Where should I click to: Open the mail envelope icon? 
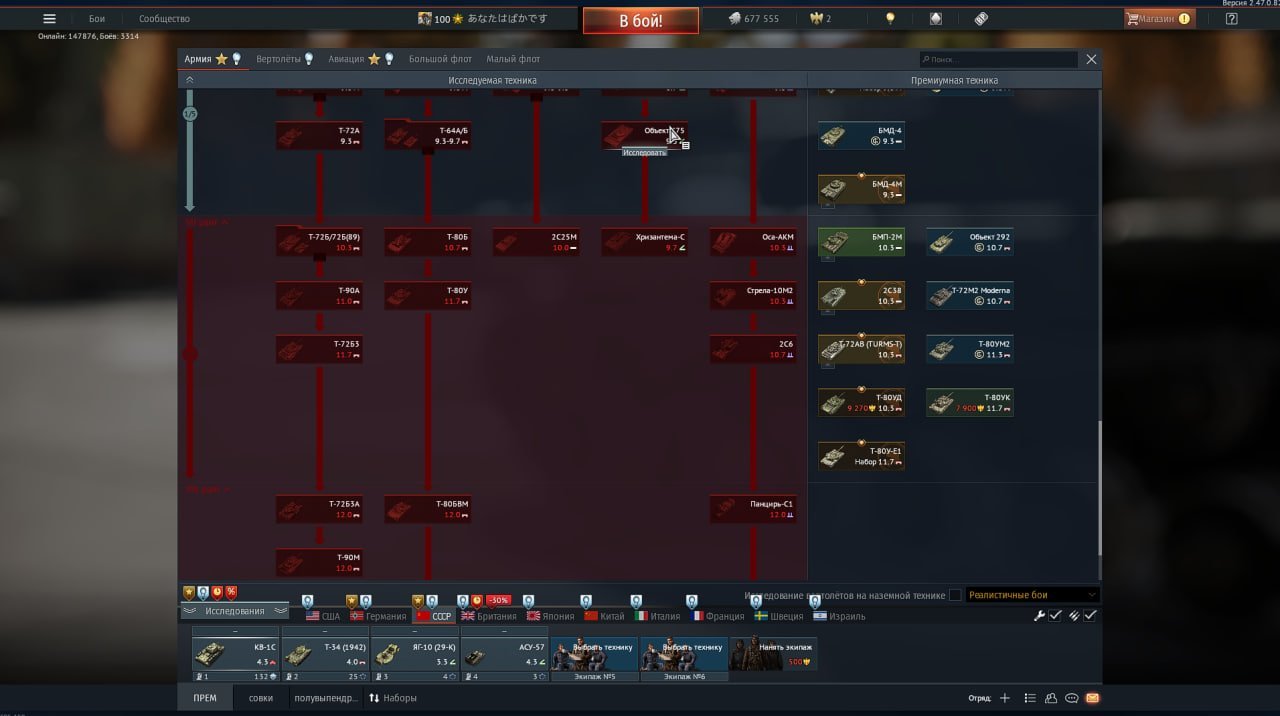pos(1092,698)
